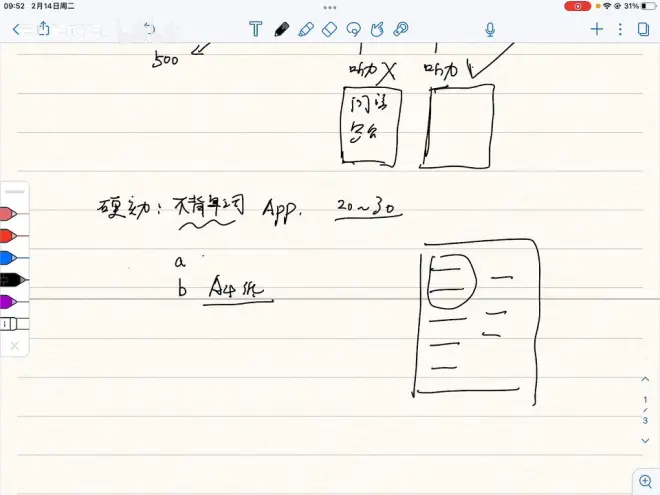Select the purple pen preset
The height and width of the screenshot is (495, 660).
12,301
